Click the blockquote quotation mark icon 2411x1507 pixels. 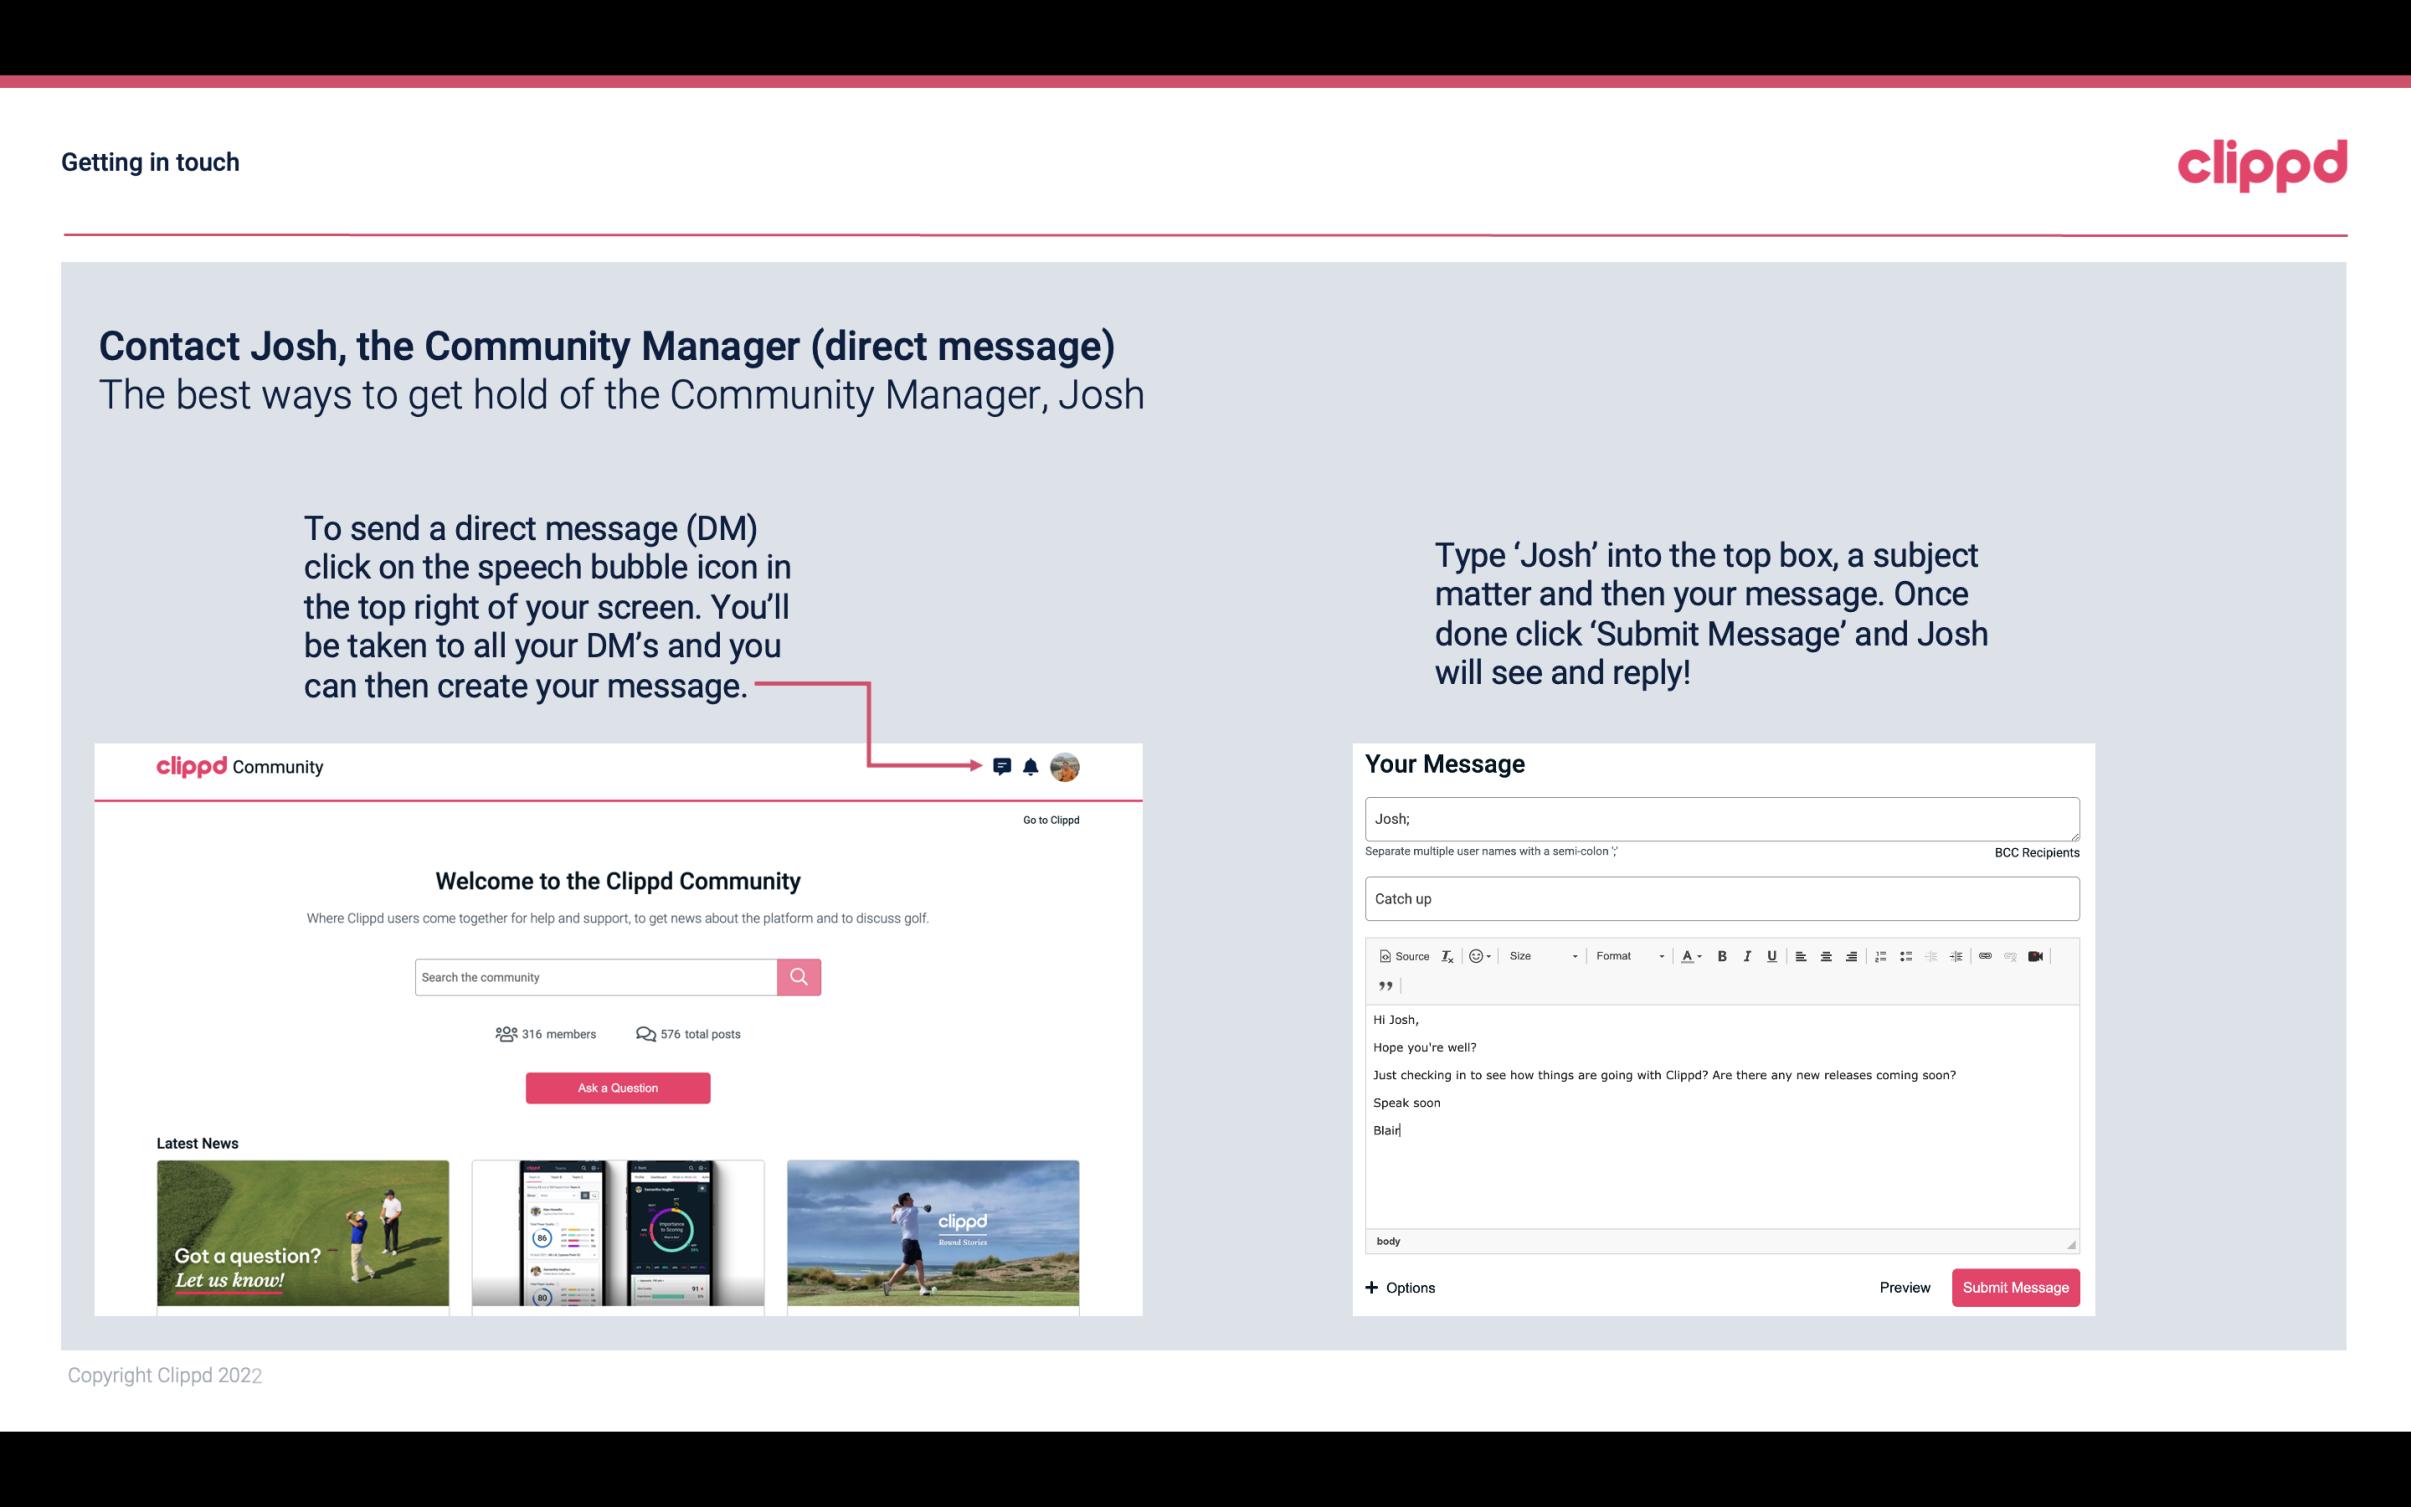point(1382,984)
